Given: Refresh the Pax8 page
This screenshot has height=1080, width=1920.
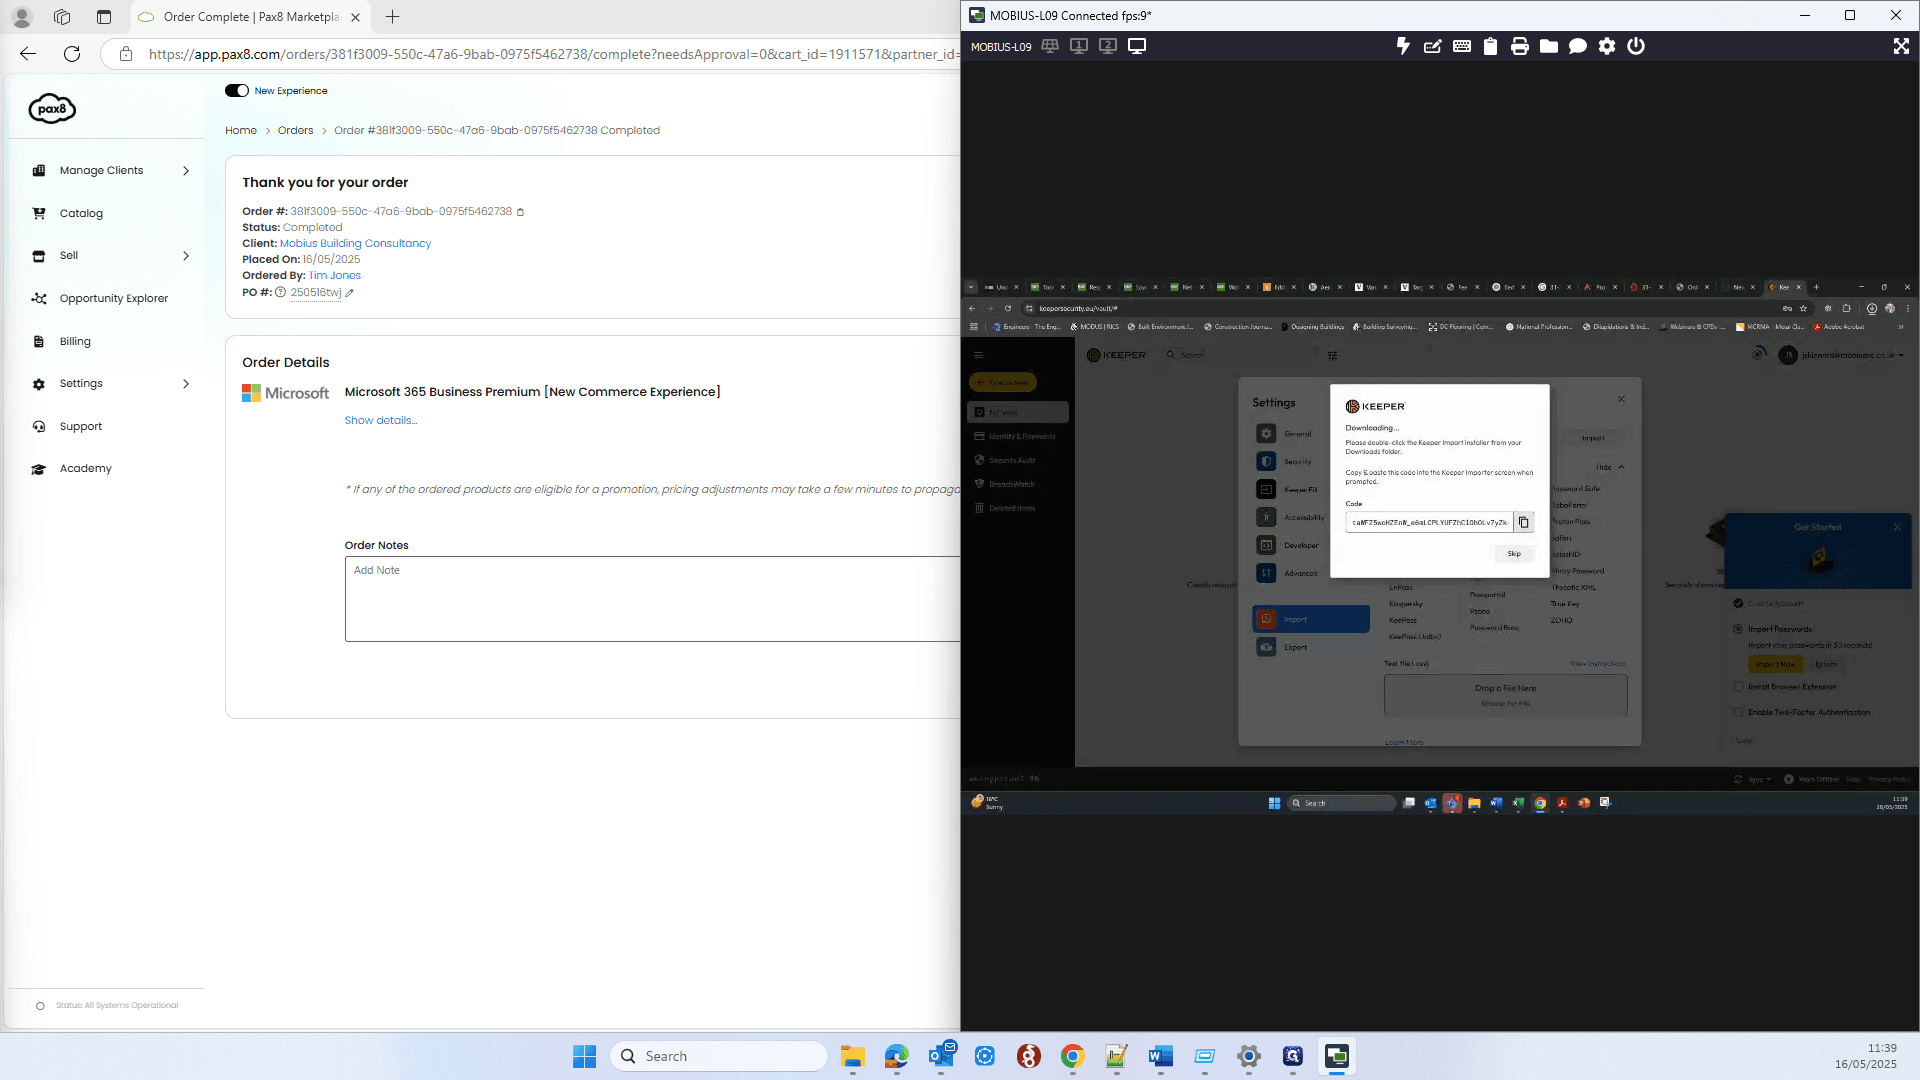Looking at the screenshot, I should [72, 54].
